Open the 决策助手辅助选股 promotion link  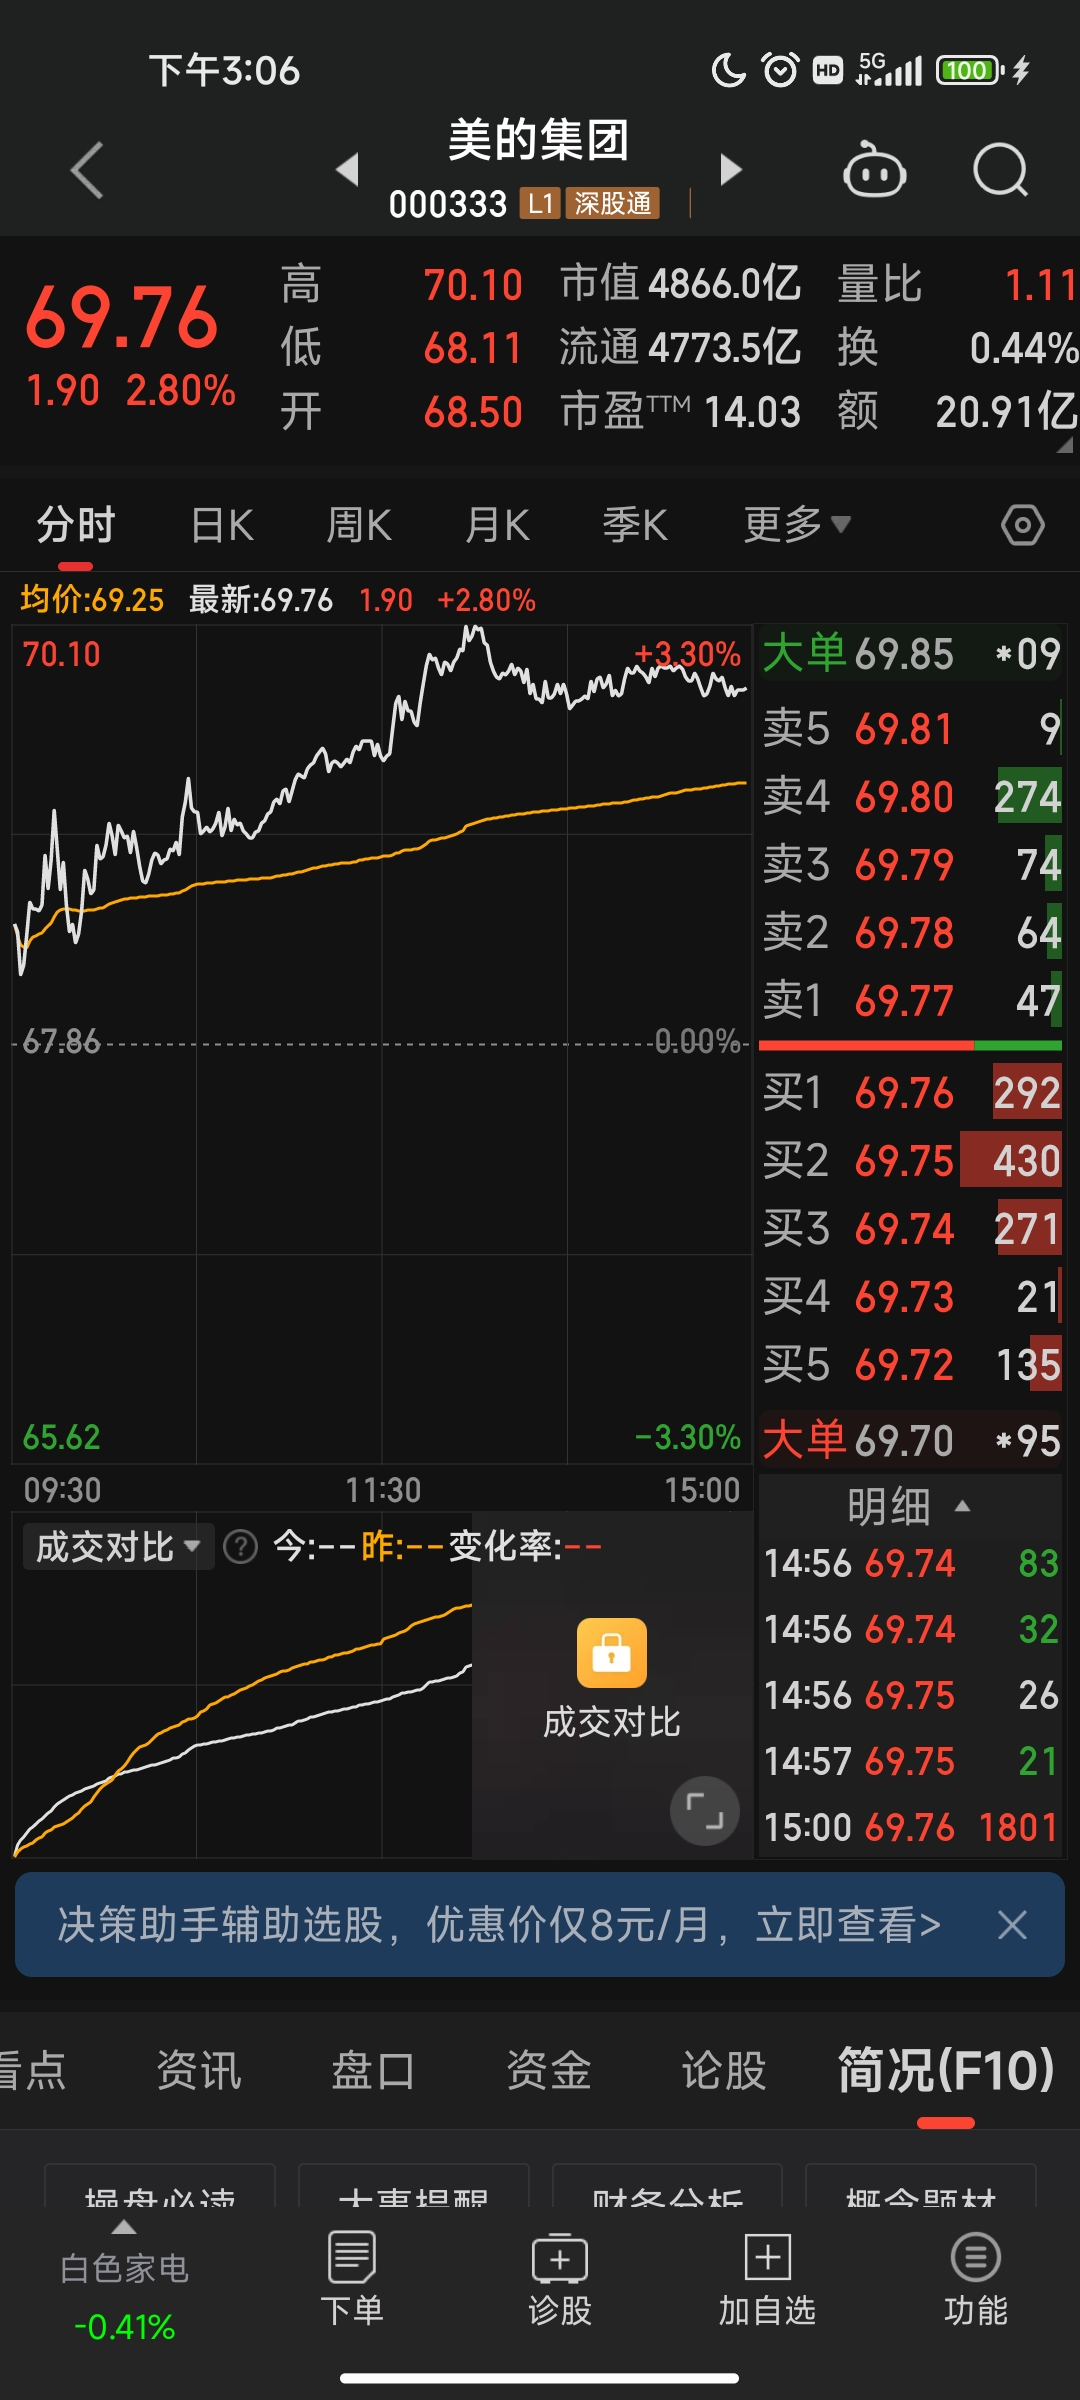tap(499, 1925)
